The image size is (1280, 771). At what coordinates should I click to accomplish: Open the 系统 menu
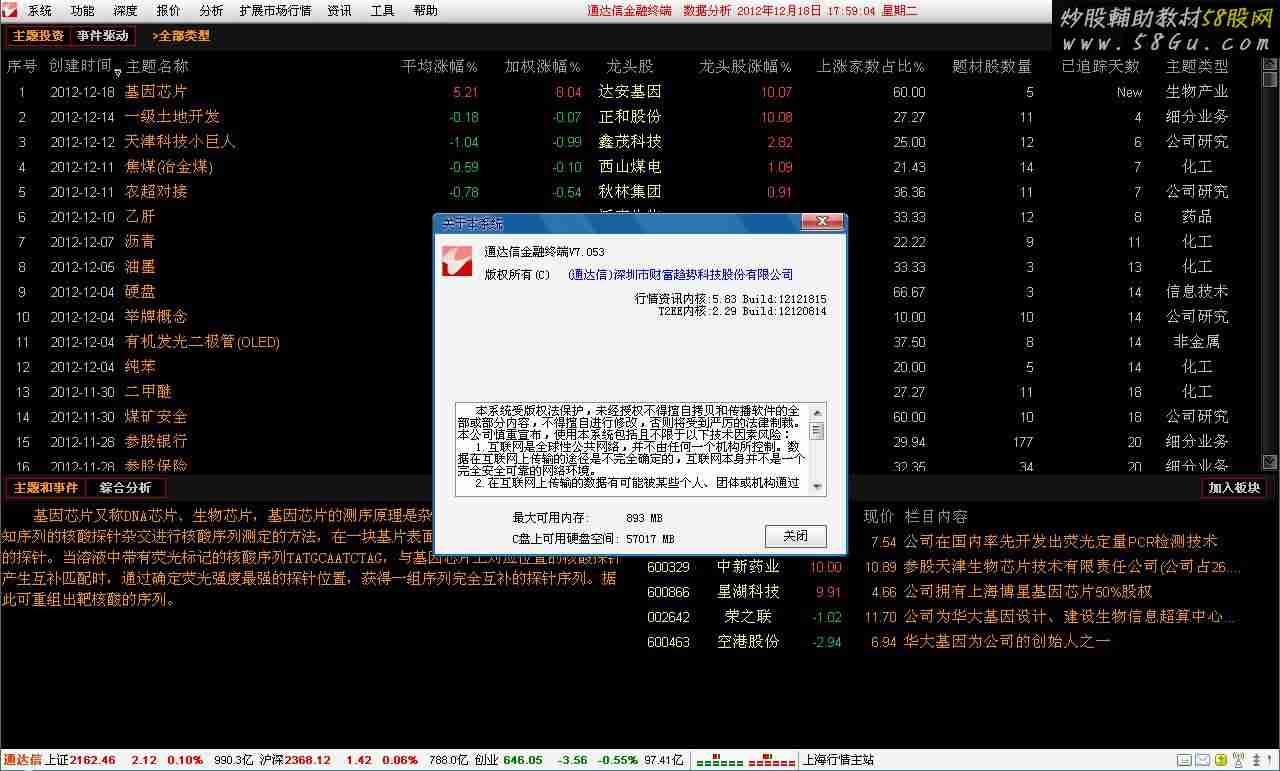(40, 11)
